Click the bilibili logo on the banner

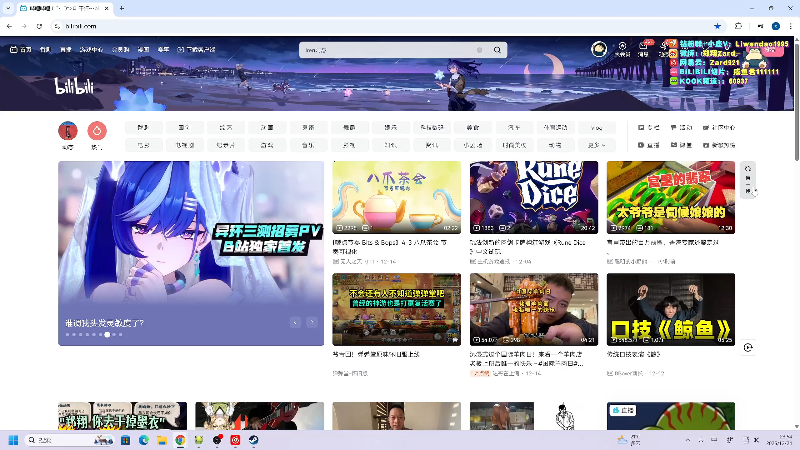[x=74, y=86]
